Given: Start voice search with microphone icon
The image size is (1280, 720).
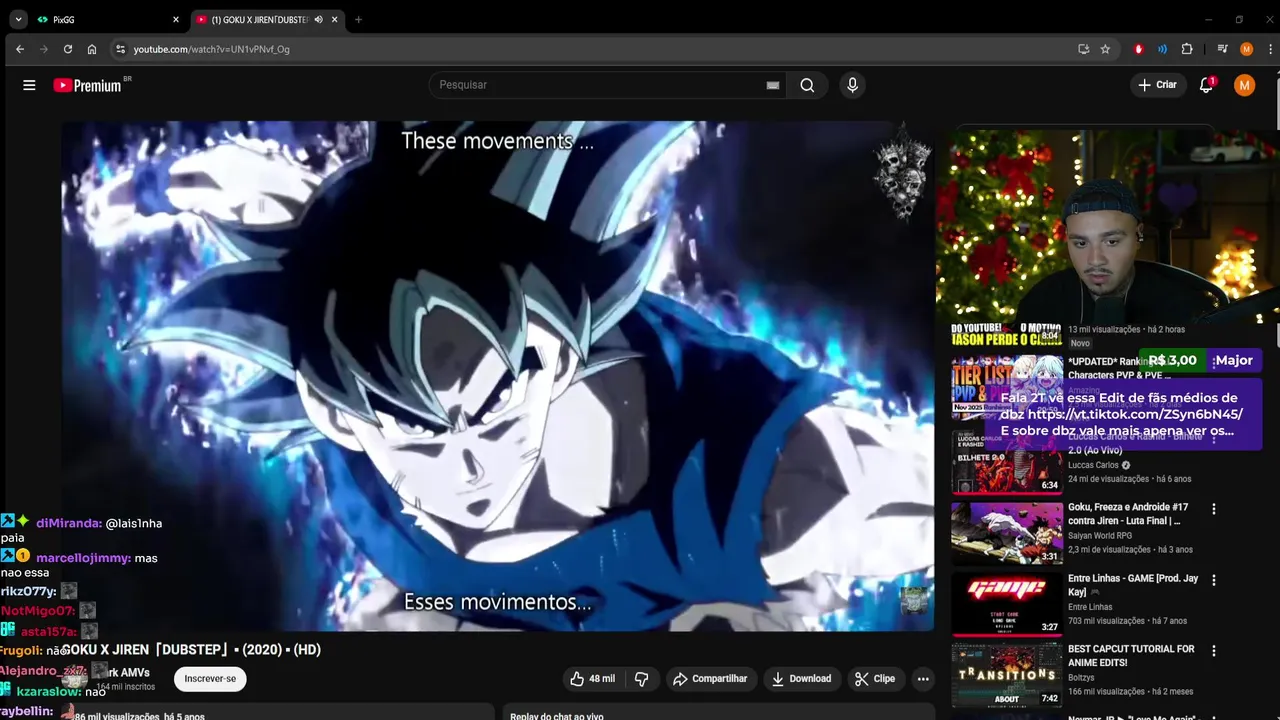Looking at the screenshot, I should coord(852,85).
